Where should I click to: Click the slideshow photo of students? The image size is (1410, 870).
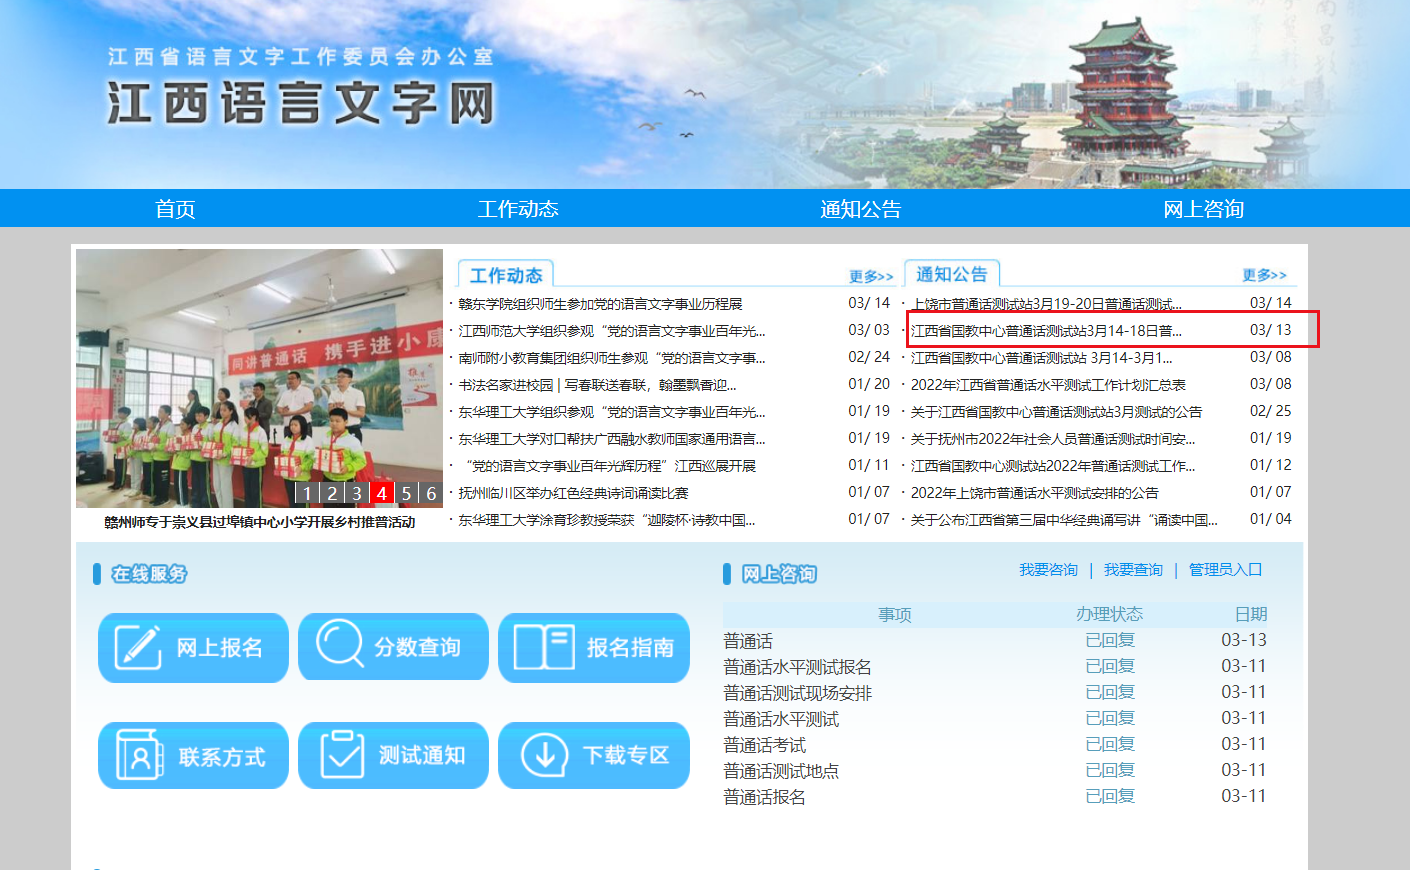point(259,378)
